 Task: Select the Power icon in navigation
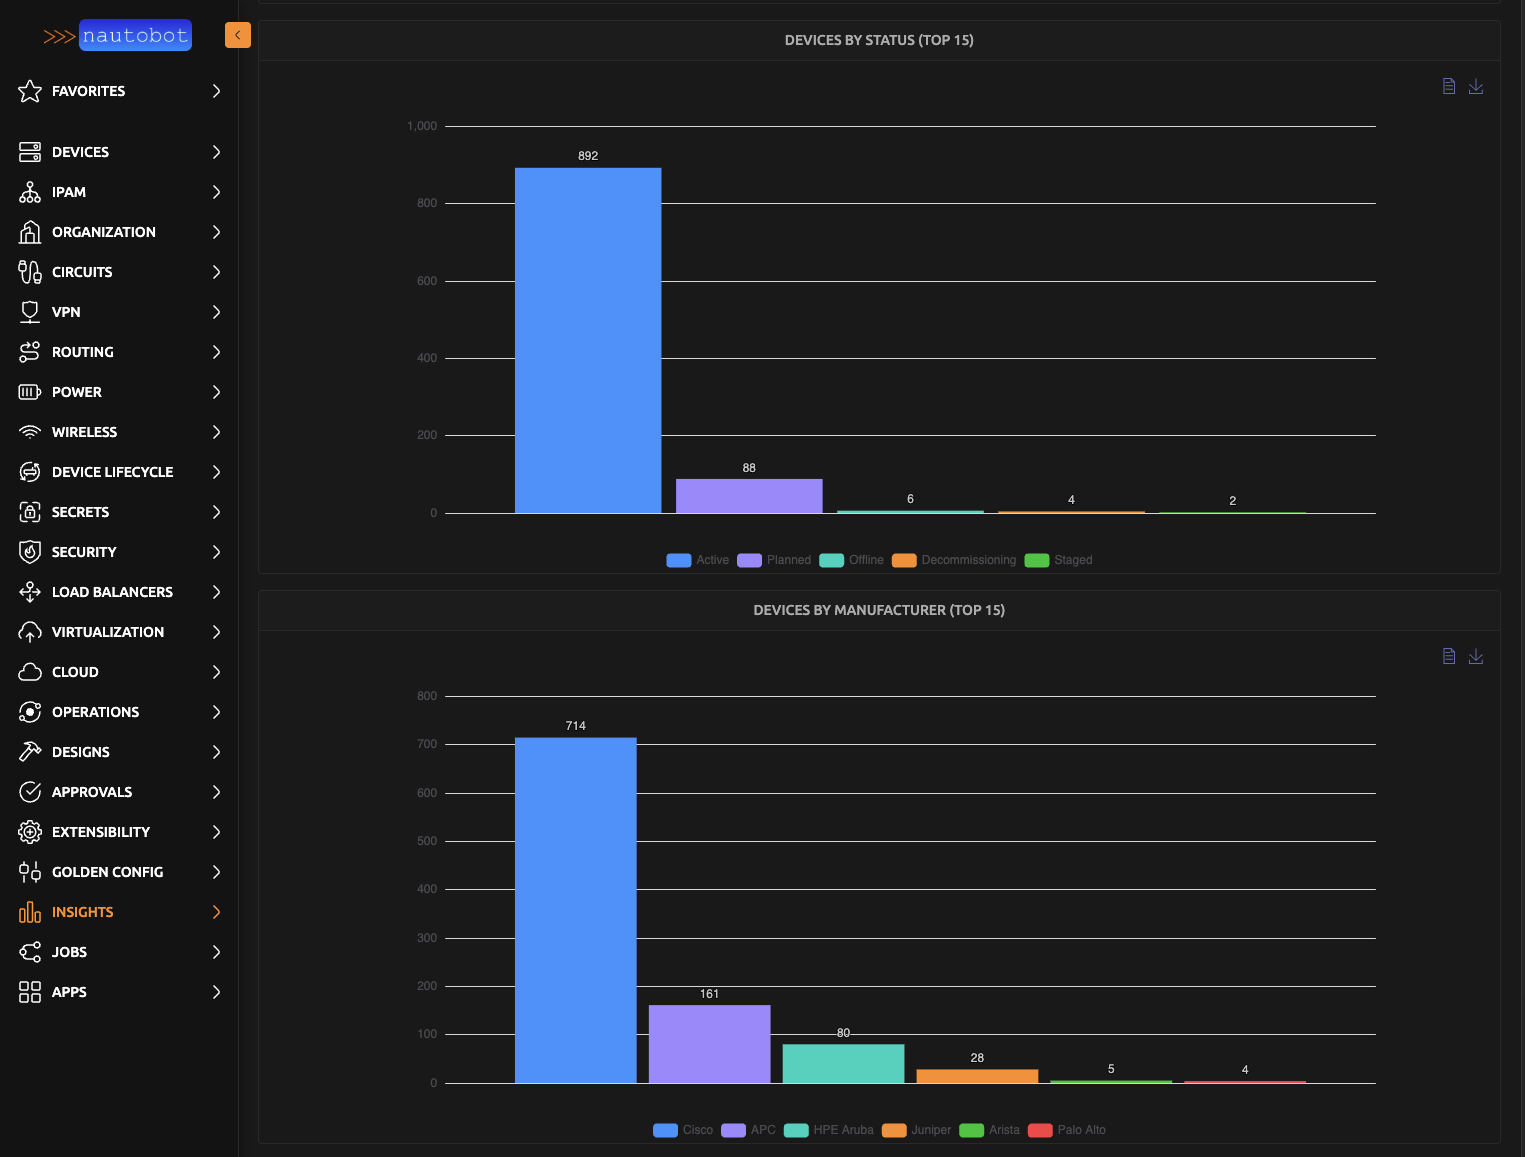pyautogui.click(x=30, y=391)
